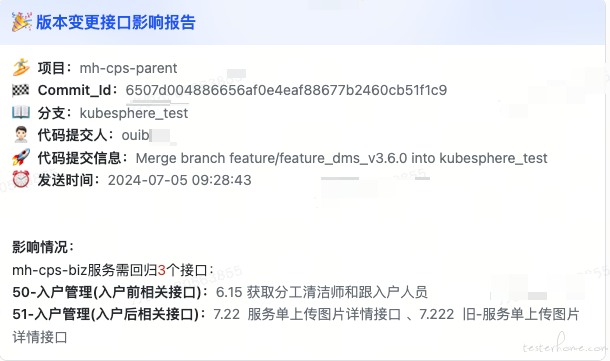
Task: Click interface 7.22 服务单上传图片详情接口
Action: pyautogui.click(x=307, y=314)
